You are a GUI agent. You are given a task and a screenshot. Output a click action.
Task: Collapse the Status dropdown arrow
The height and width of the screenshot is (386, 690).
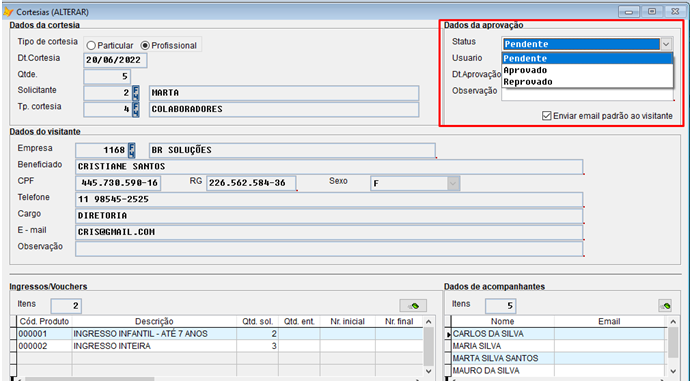pos(666,44)
